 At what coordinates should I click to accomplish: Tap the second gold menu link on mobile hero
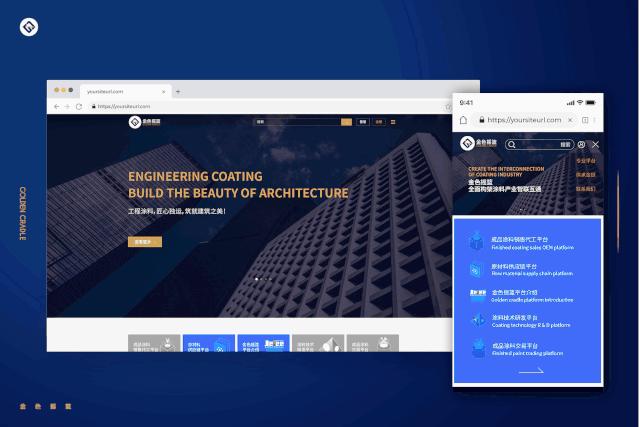tap(586, 175)
